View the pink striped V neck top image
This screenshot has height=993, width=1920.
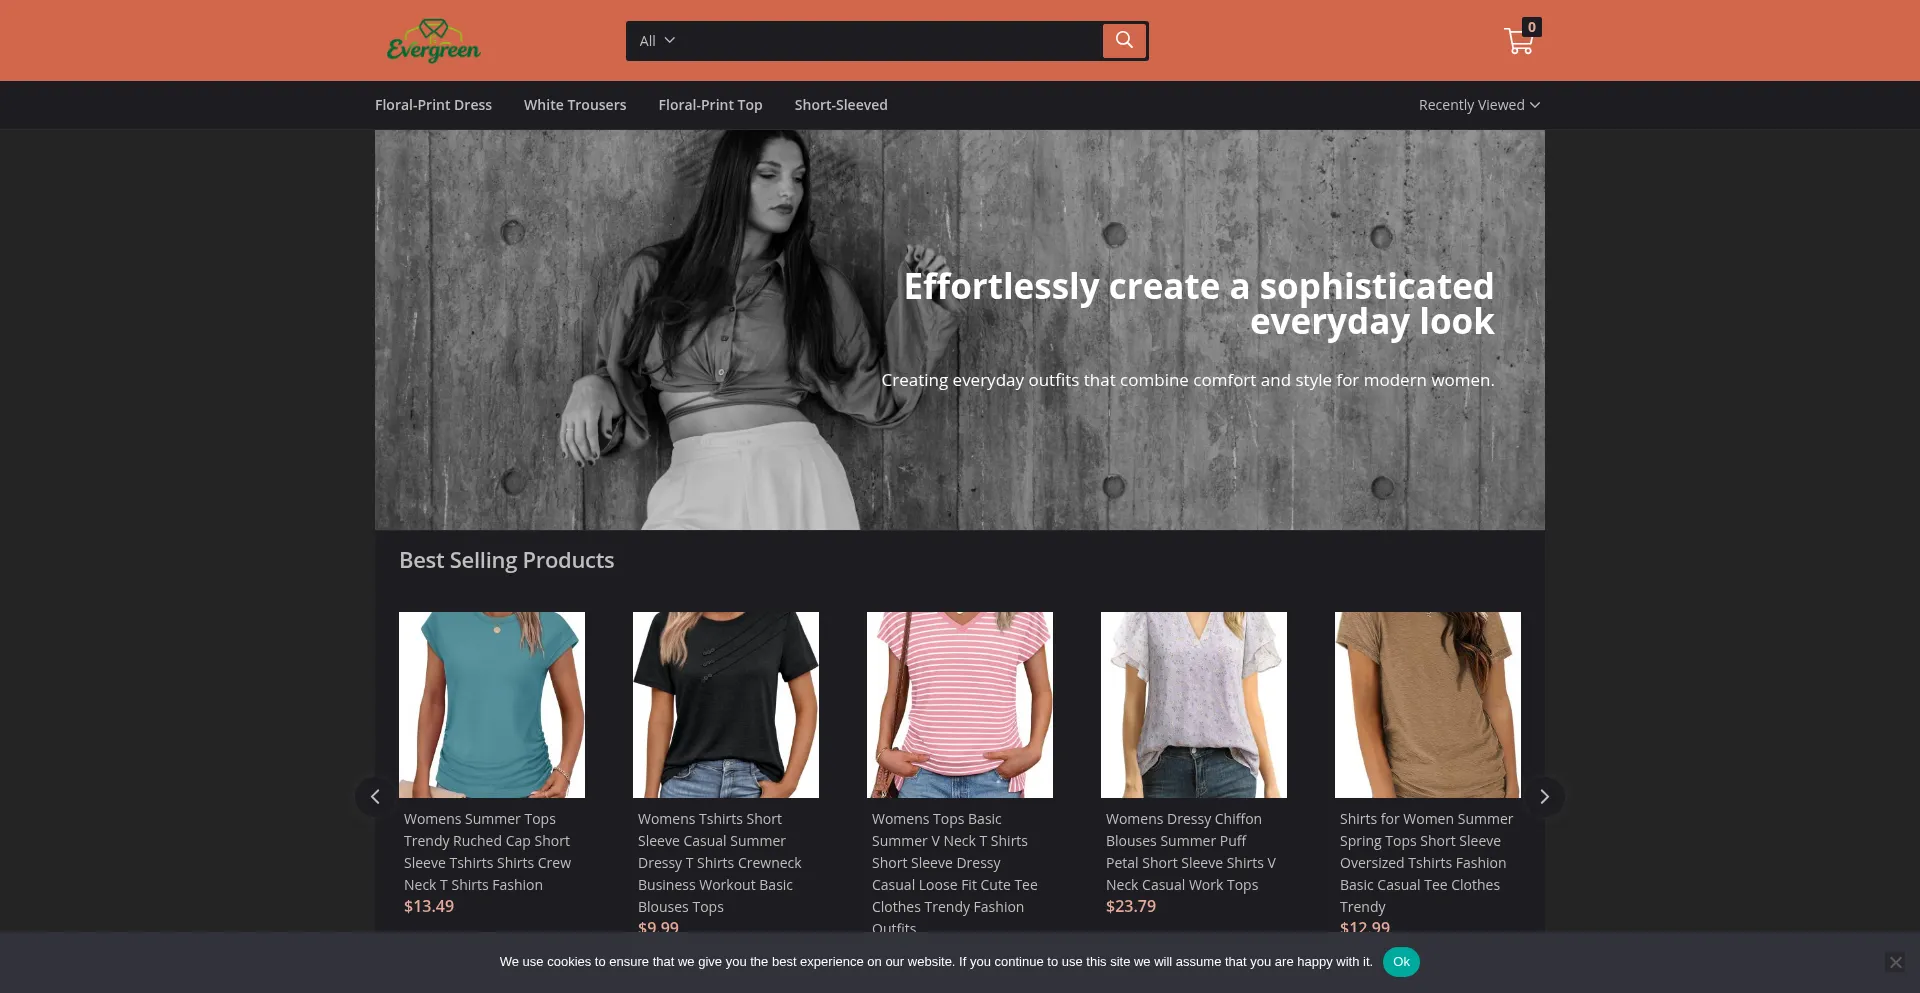(x=960, y=705)
